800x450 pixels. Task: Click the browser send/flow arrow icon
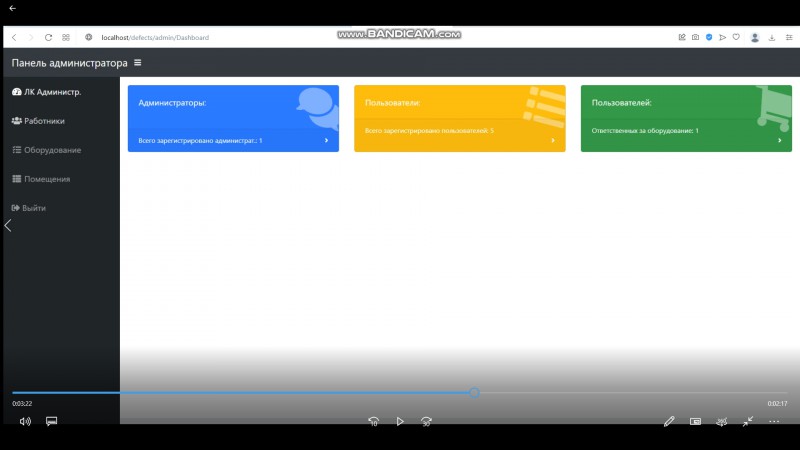click(x=722, y=37)
